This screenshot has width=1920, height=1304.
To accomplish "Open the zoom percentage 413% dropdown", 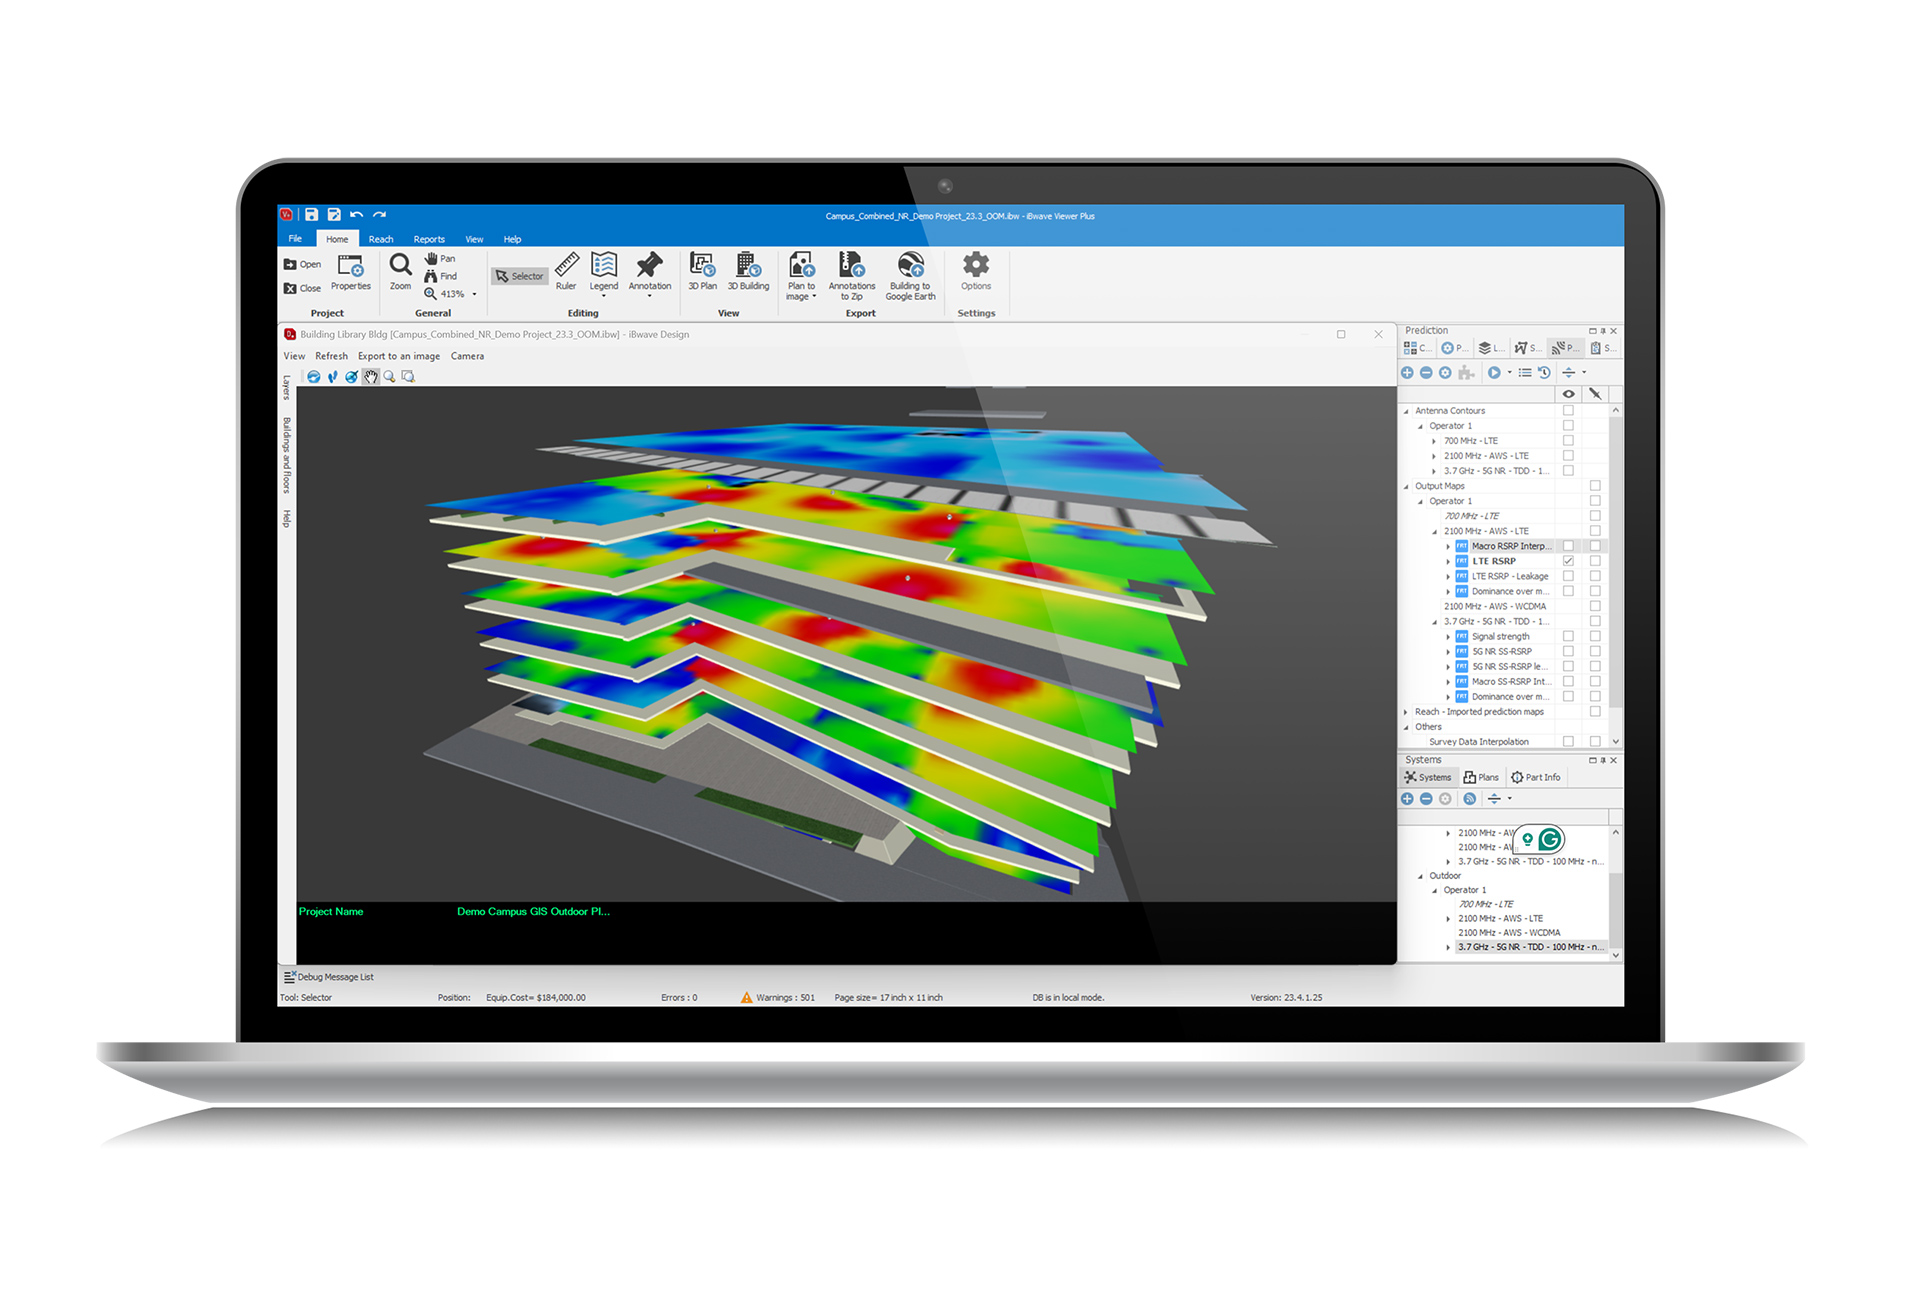I will (474, 294).
